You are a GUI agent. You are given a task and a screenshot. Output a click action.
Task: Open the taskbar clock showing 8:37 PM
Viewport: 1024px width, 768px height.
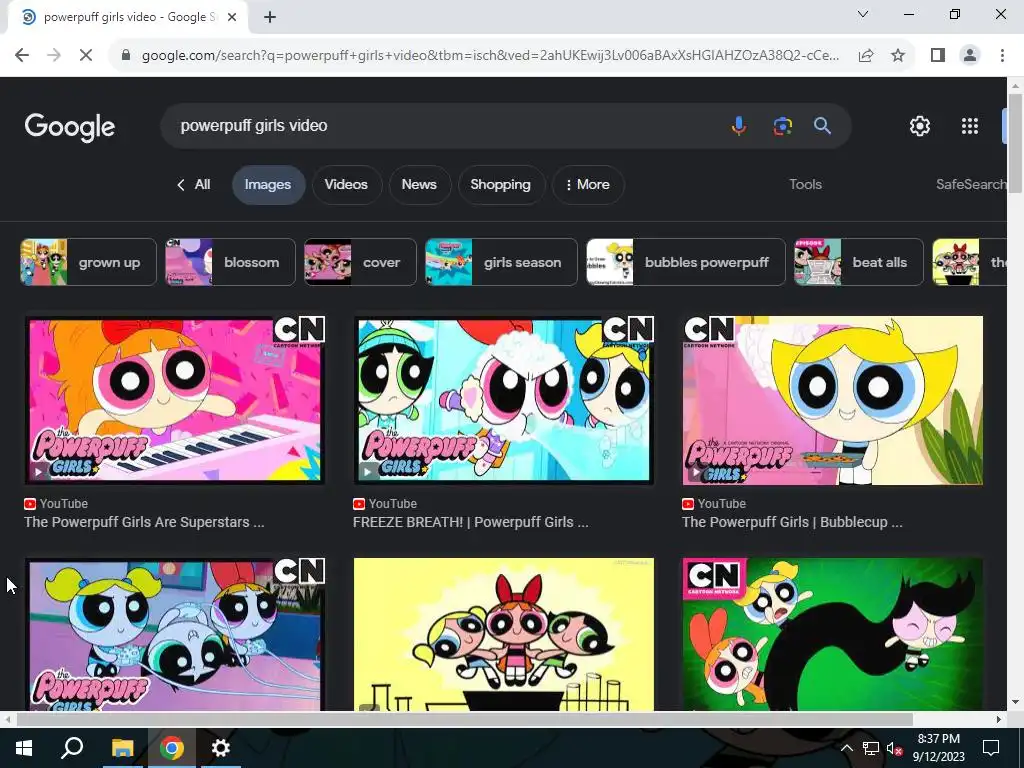coord(938,748)
